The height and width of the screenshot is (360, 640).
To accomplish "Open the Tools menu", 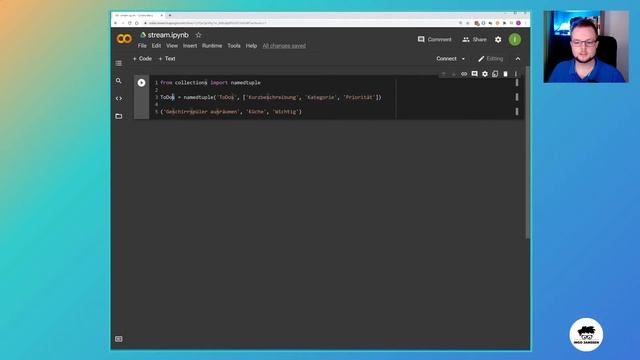I will click(x=234, y=46).
